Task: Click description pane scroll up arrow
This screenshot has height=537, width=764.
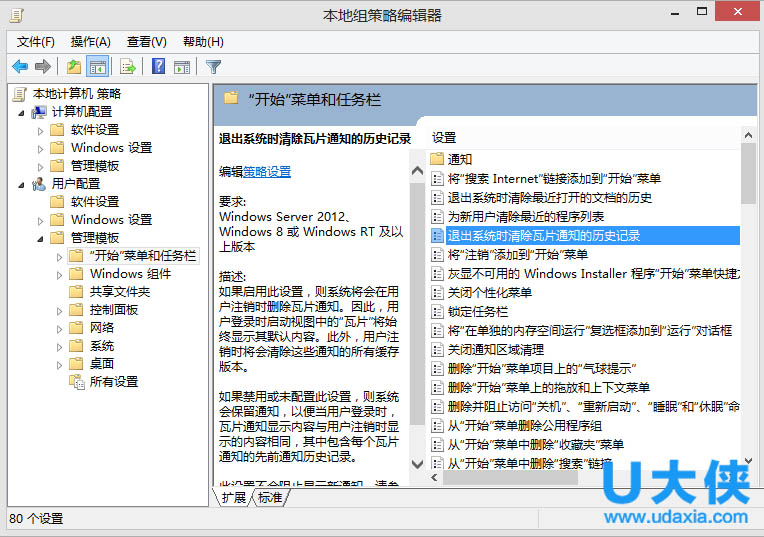Action: [x=417, y=171]
